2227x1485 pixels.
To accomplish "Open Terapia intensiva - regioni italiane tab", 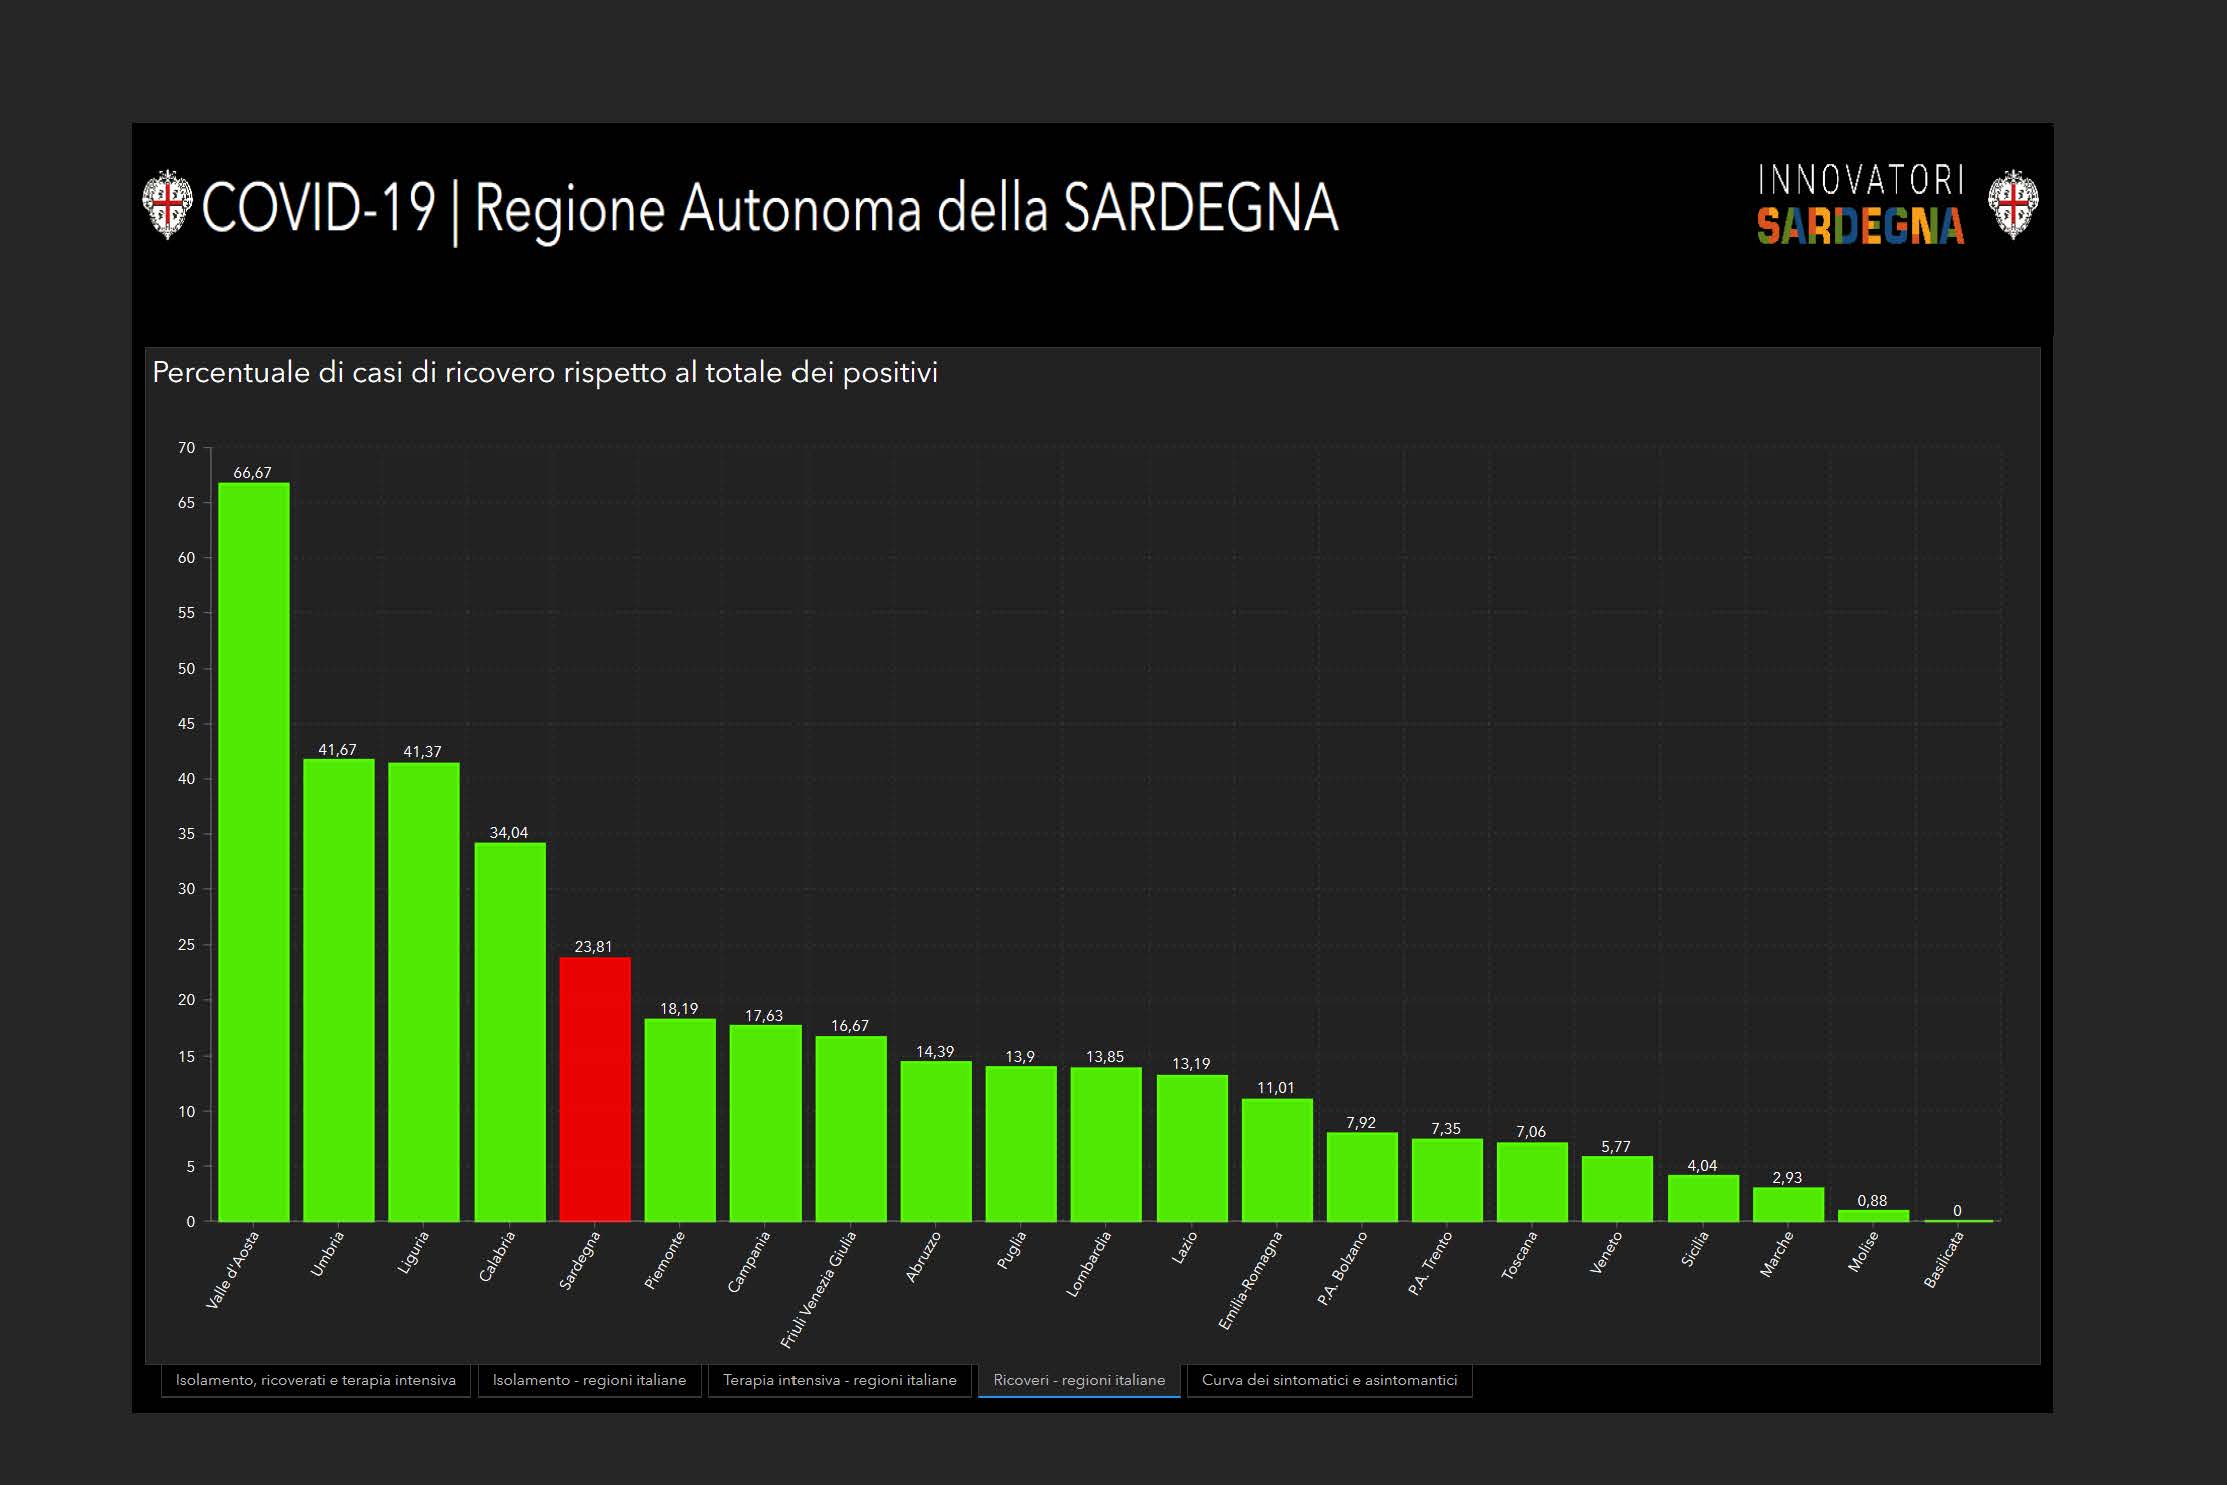I will [839, 1380].
